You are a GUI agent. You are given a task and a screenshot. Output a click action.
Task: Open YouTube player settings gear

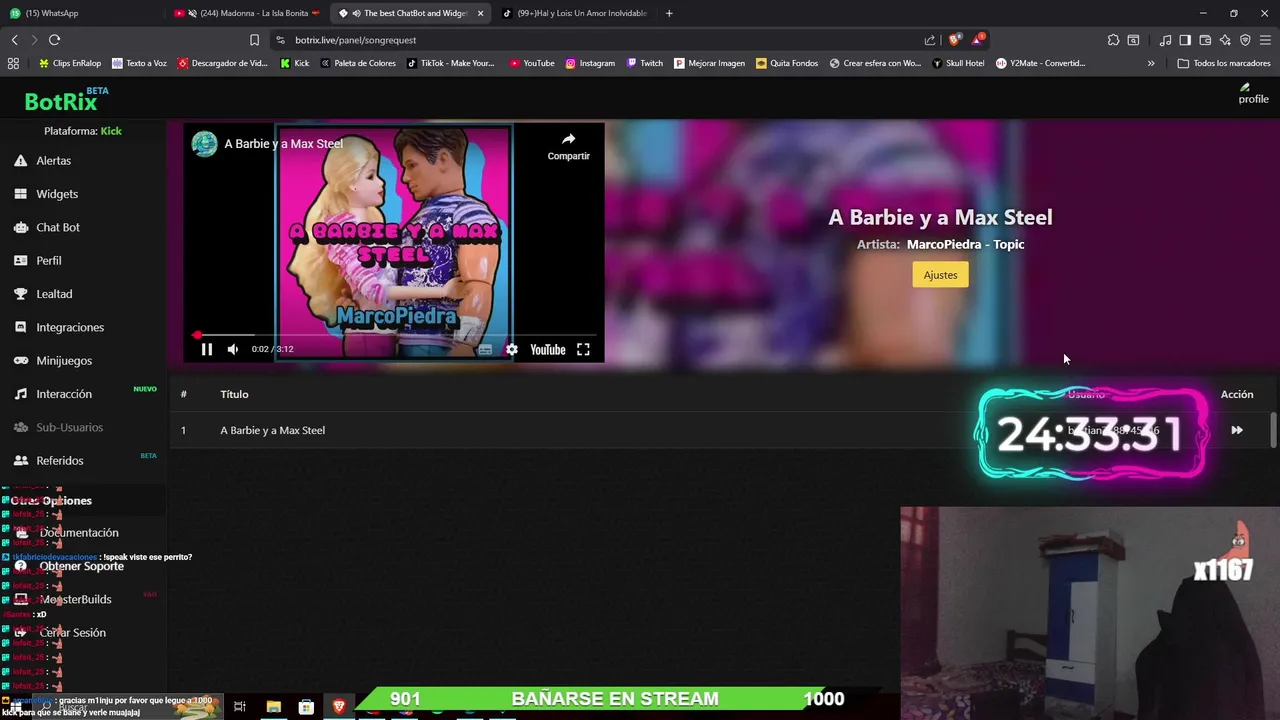[512, 349]
